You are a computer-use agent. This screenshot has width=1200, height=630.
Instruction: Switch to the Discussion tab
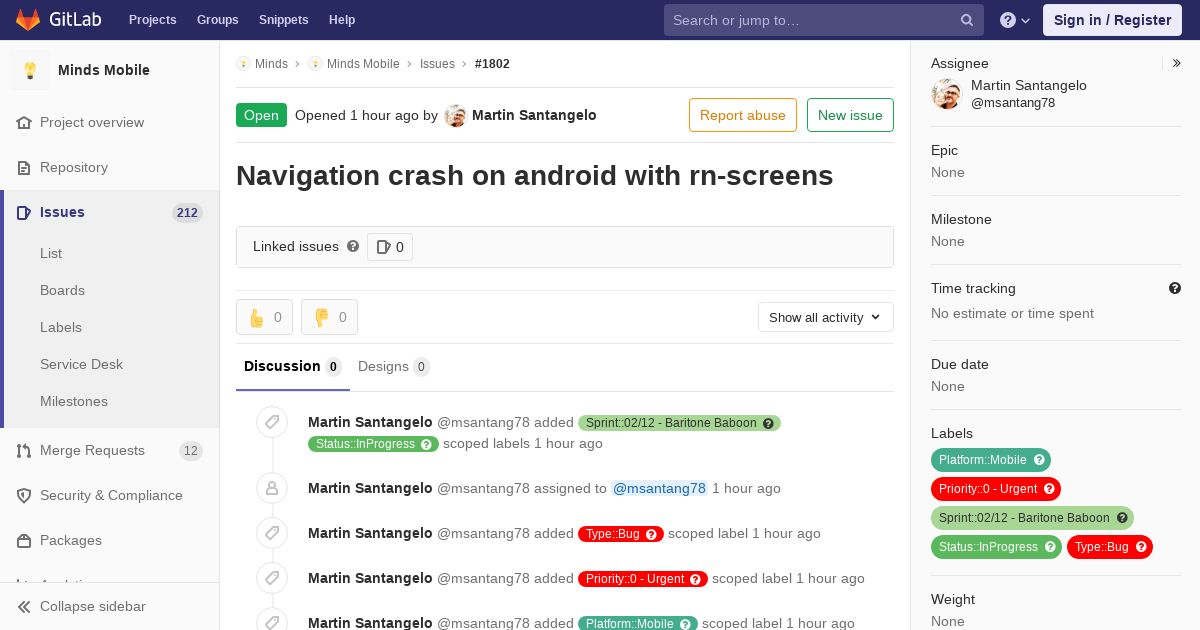tap(293, 366)
